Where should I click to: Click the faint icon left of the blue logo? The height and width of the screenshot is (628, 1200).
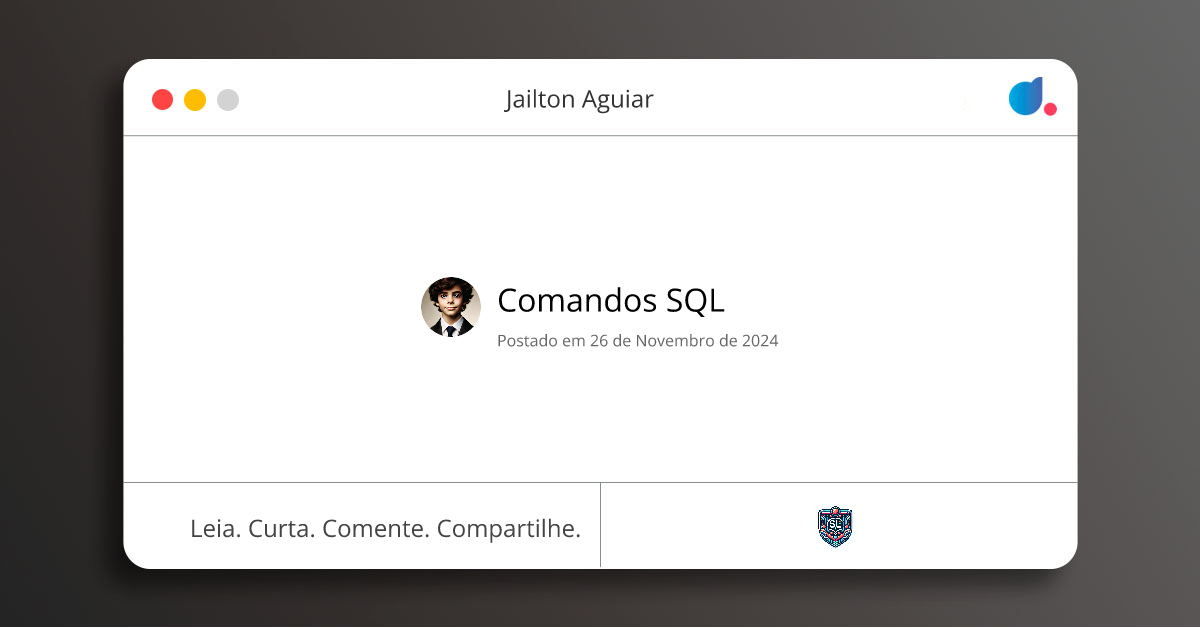[x=967, y=103]
